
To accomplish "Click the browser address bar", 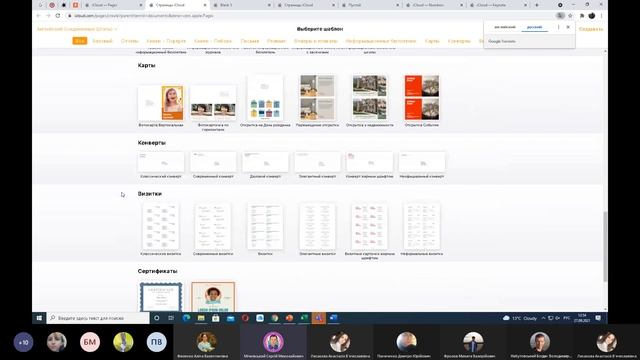I will (x=310, y=16).
